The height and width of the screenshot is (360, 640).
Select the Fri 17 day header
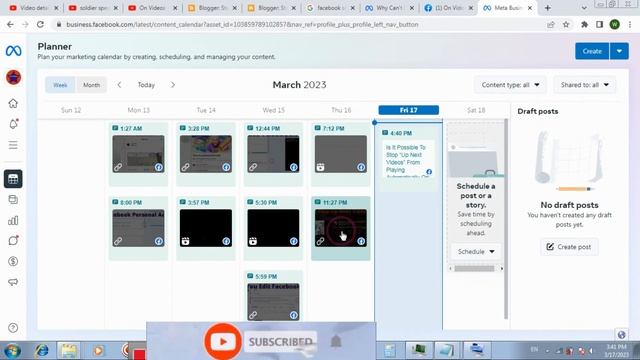pos(409,110)
